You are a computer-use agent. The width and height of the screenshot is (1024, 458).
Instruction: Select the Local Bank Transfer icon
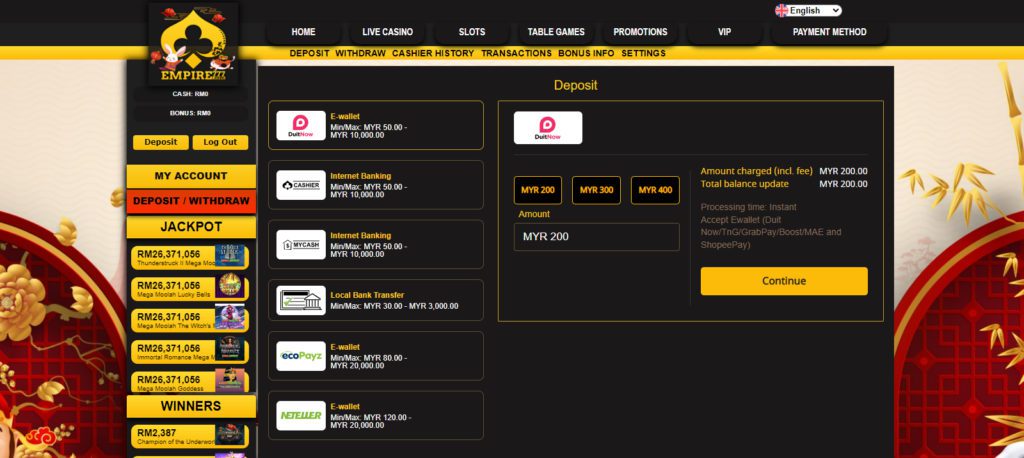(x=300, y=301)
